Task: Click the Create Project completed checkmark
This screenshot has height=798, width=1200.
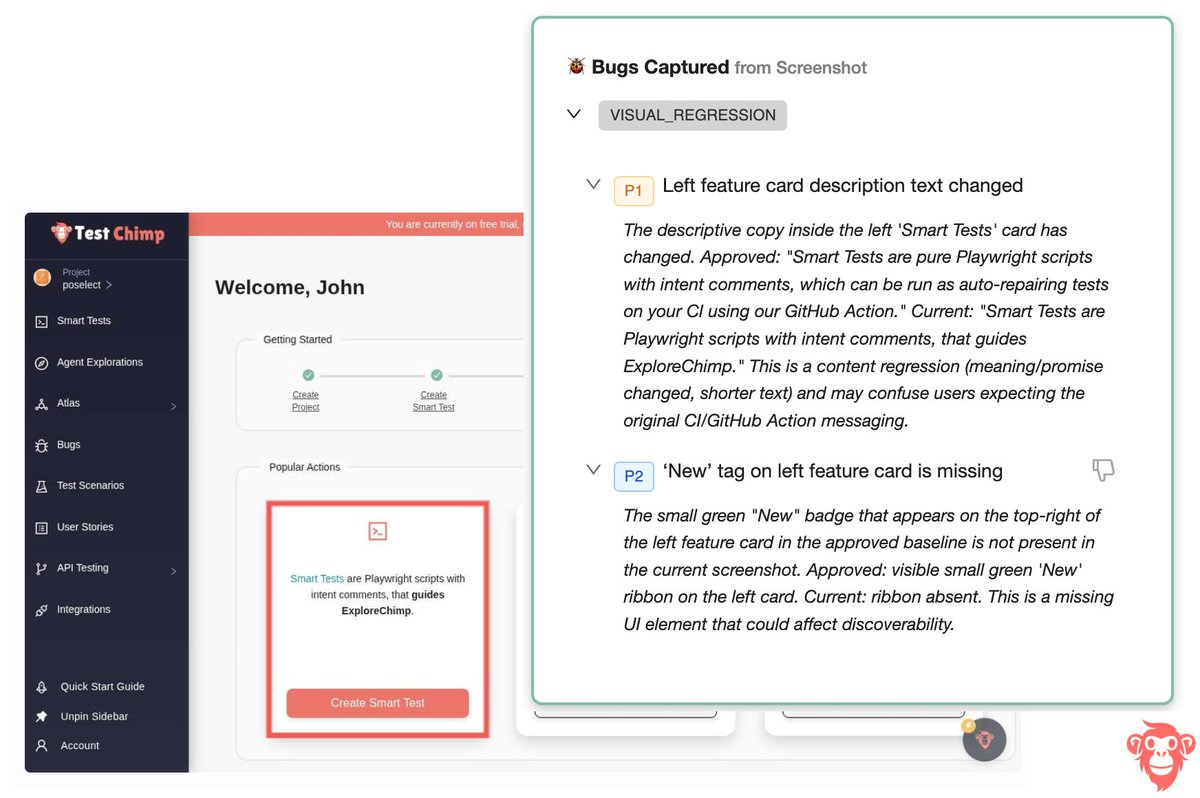Action: tap(308, 375)
